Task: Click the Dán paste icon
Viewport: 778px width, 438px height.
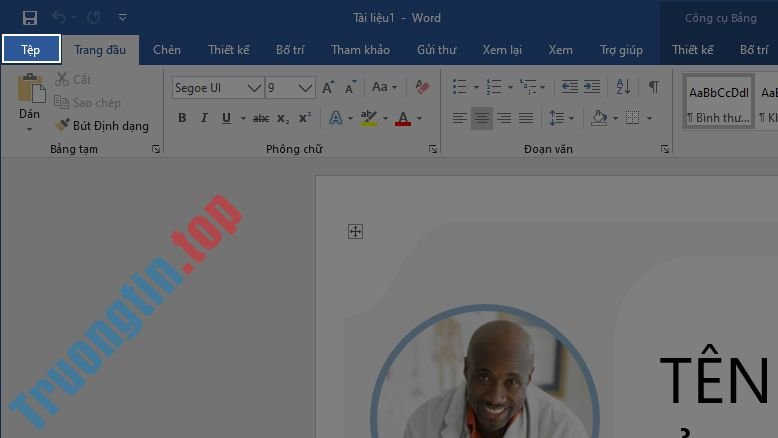Action: pos(31,89)
